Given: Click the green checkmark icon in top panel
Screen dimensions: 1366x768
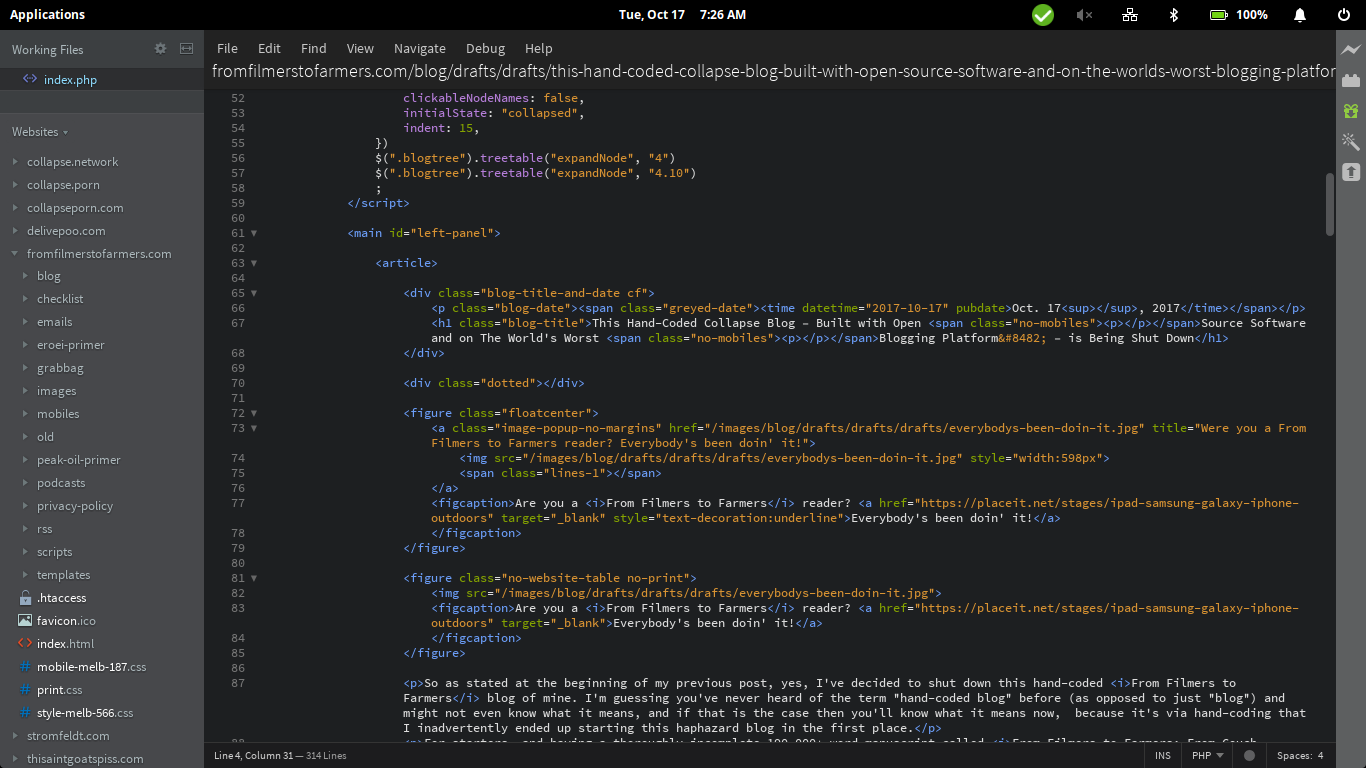Looking at the screenshot, I should pos(1043,15).
